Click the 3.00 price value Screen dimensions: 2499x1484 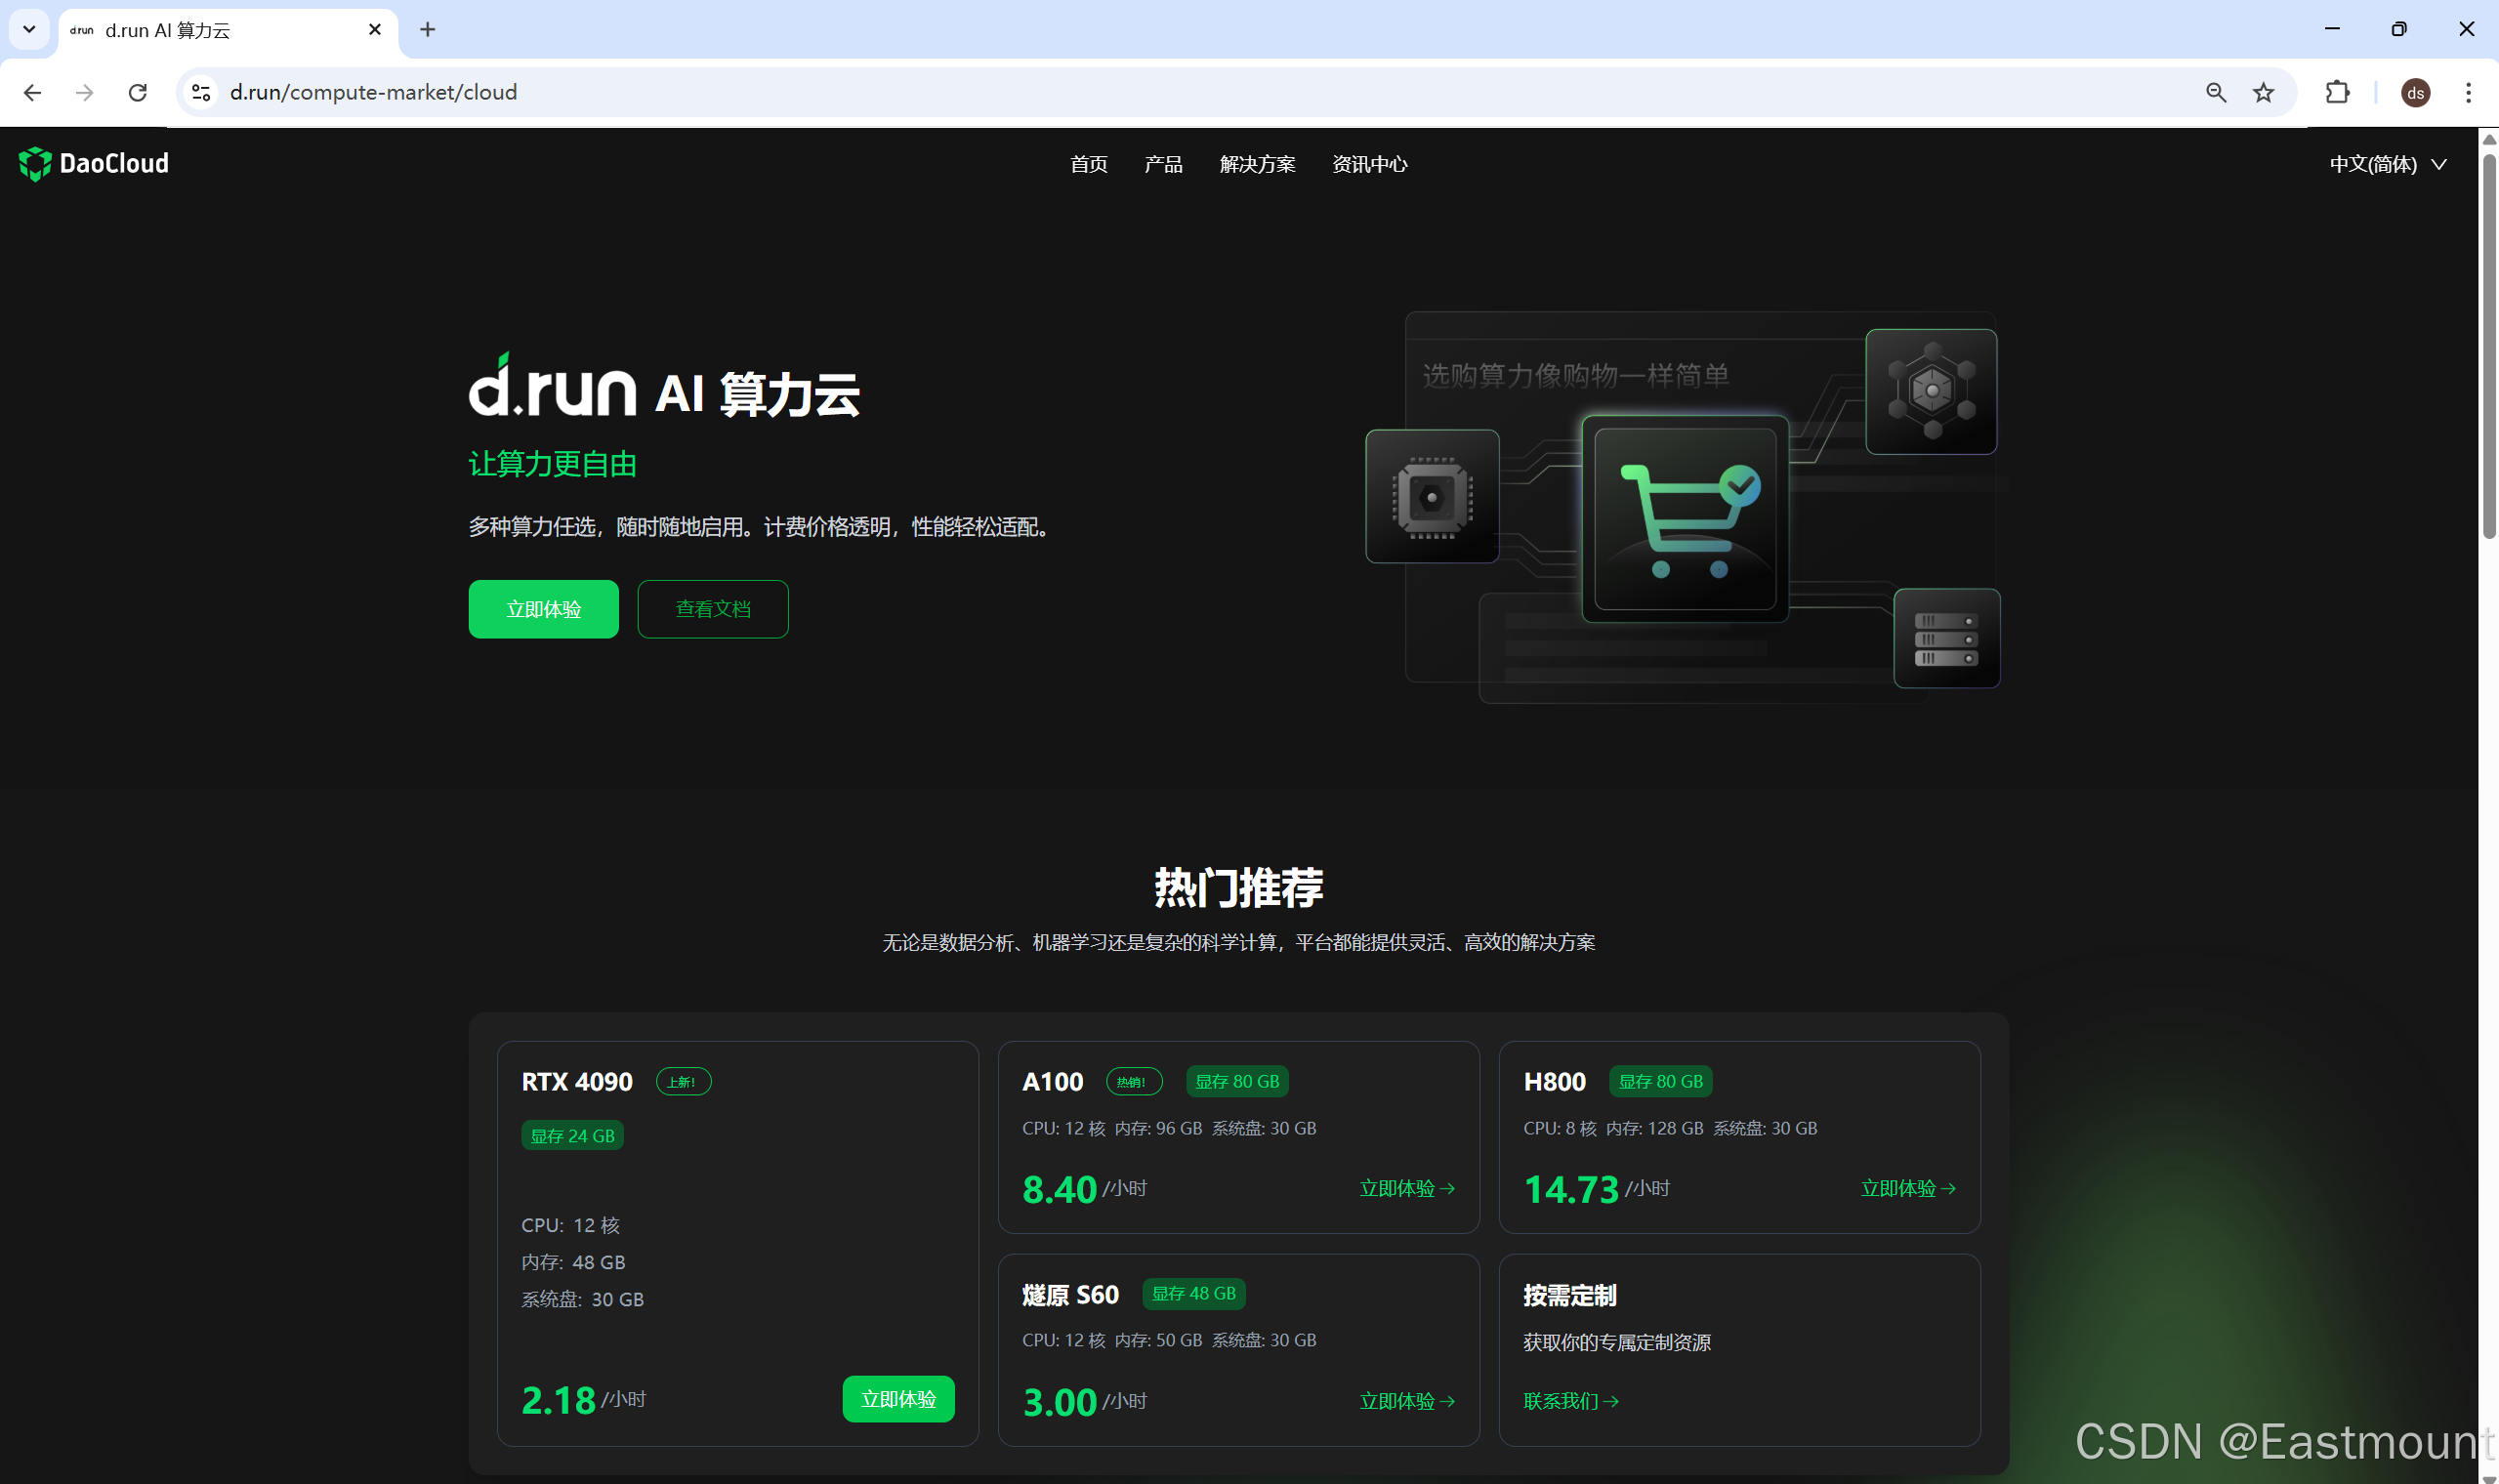point(1059,1403)
